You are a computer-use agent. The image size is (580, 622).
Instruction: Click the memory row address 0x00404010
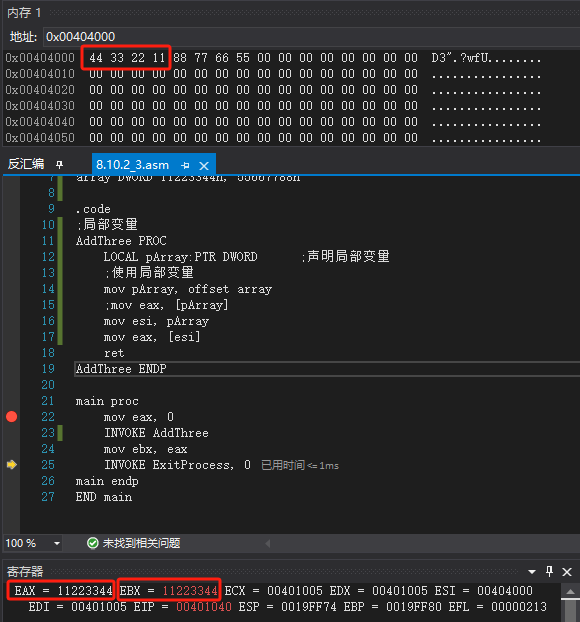point(40,74)
